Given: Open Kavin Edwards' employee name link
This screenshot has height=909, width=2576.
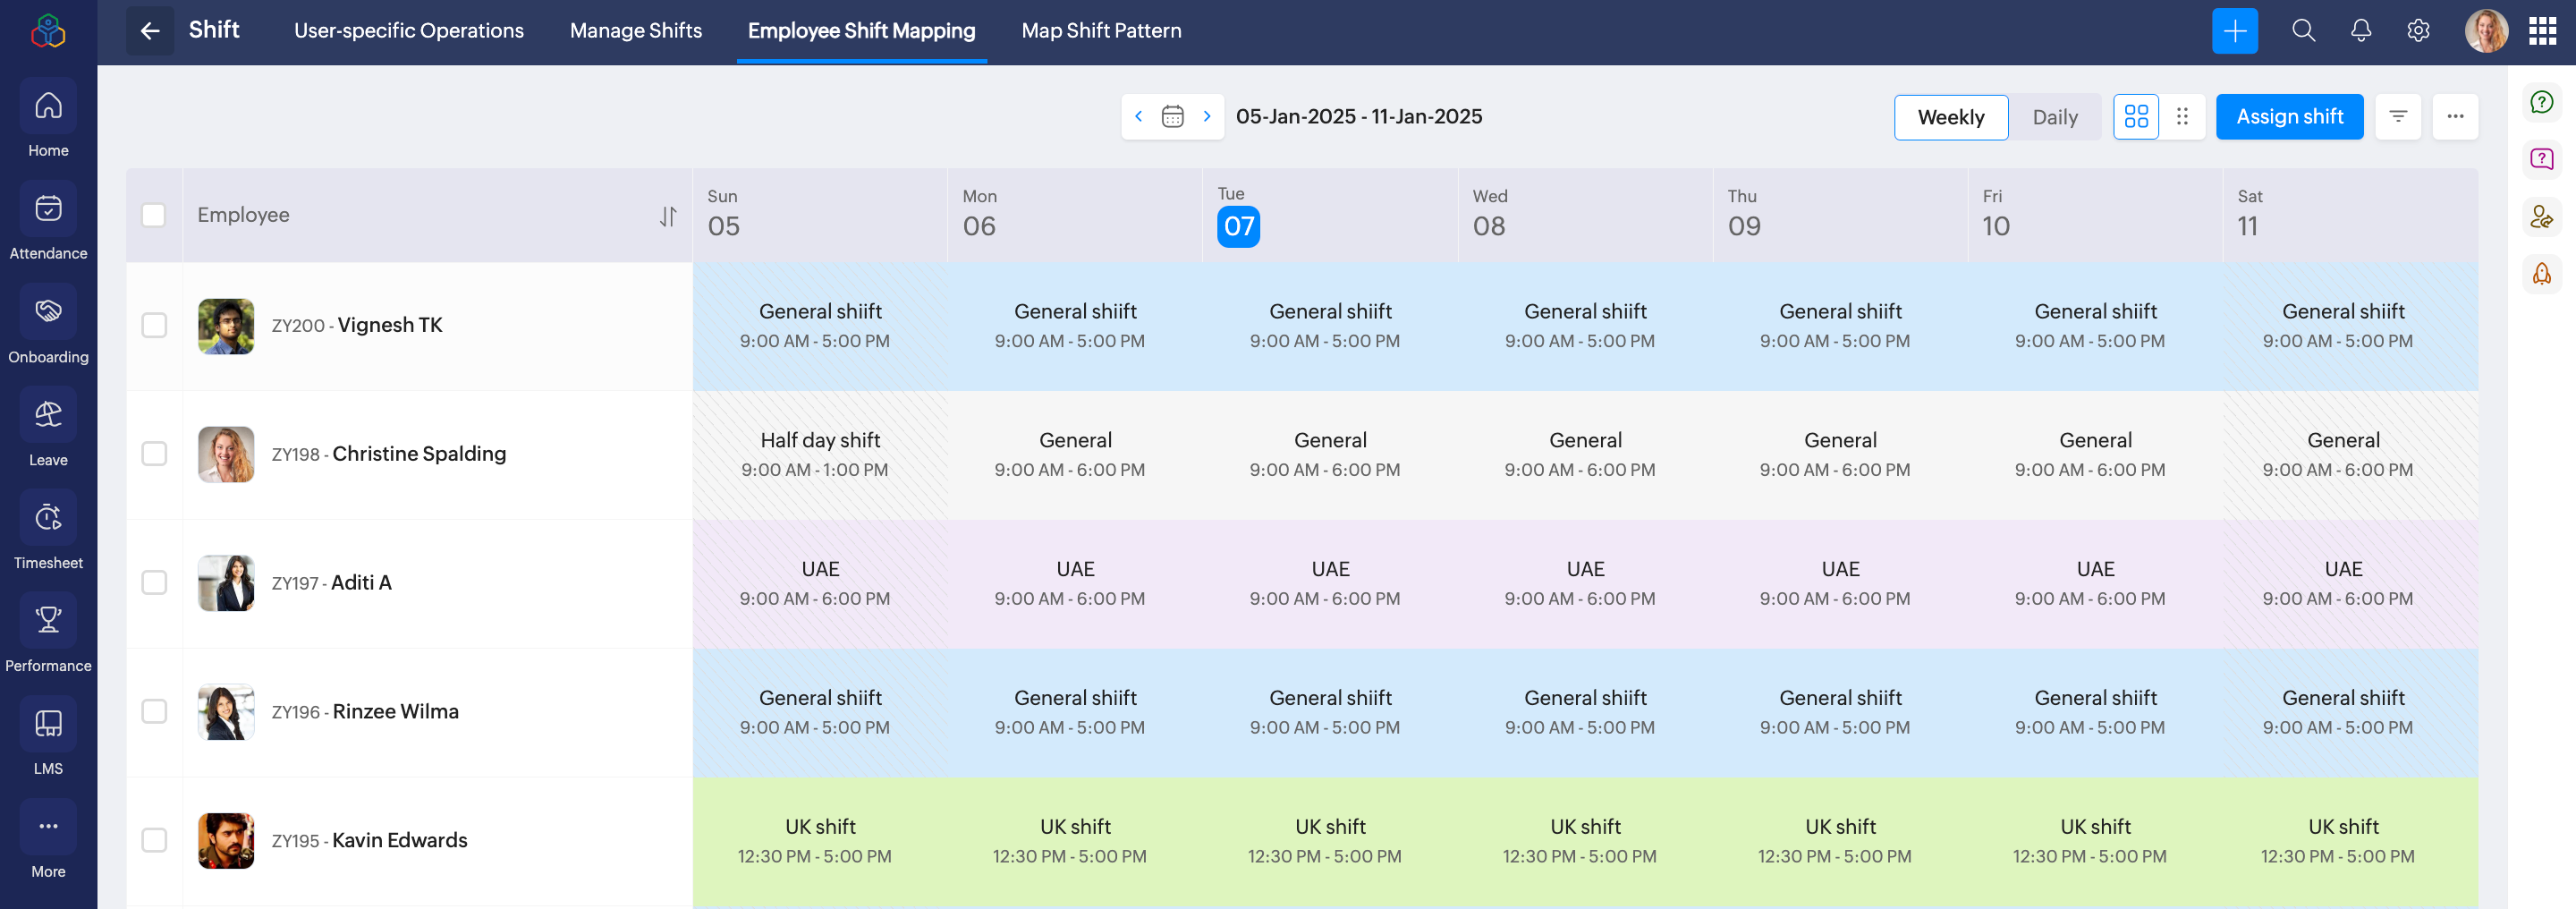Looking at the screenshot, I should coord(399,840).
